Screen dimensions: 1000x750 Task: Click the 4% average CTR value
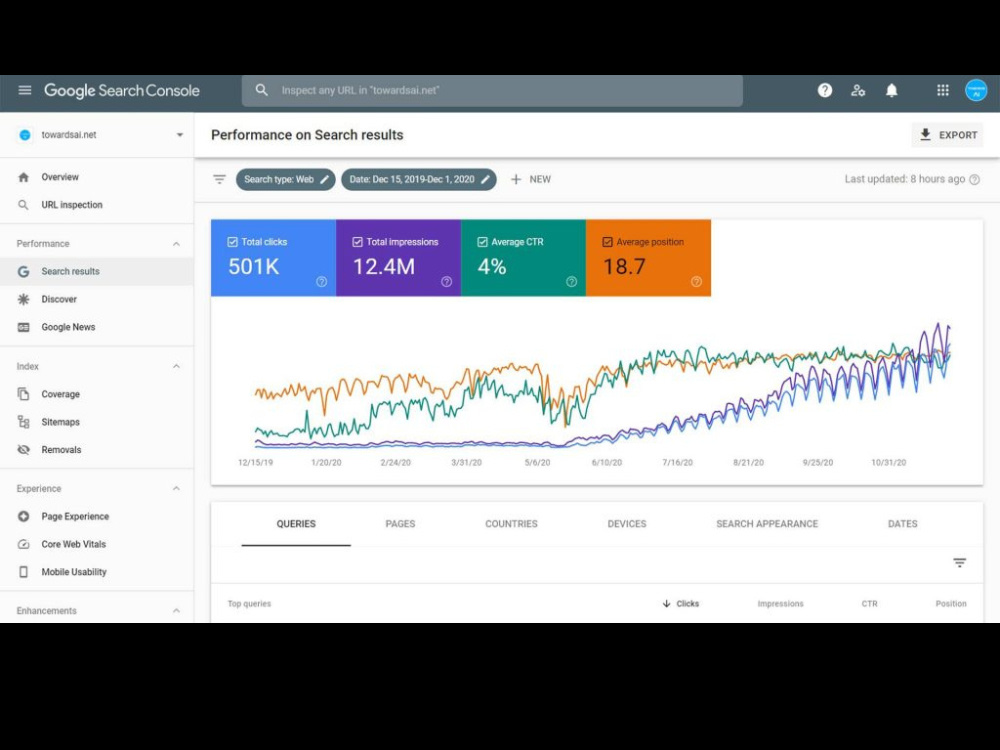click(492, 267)
